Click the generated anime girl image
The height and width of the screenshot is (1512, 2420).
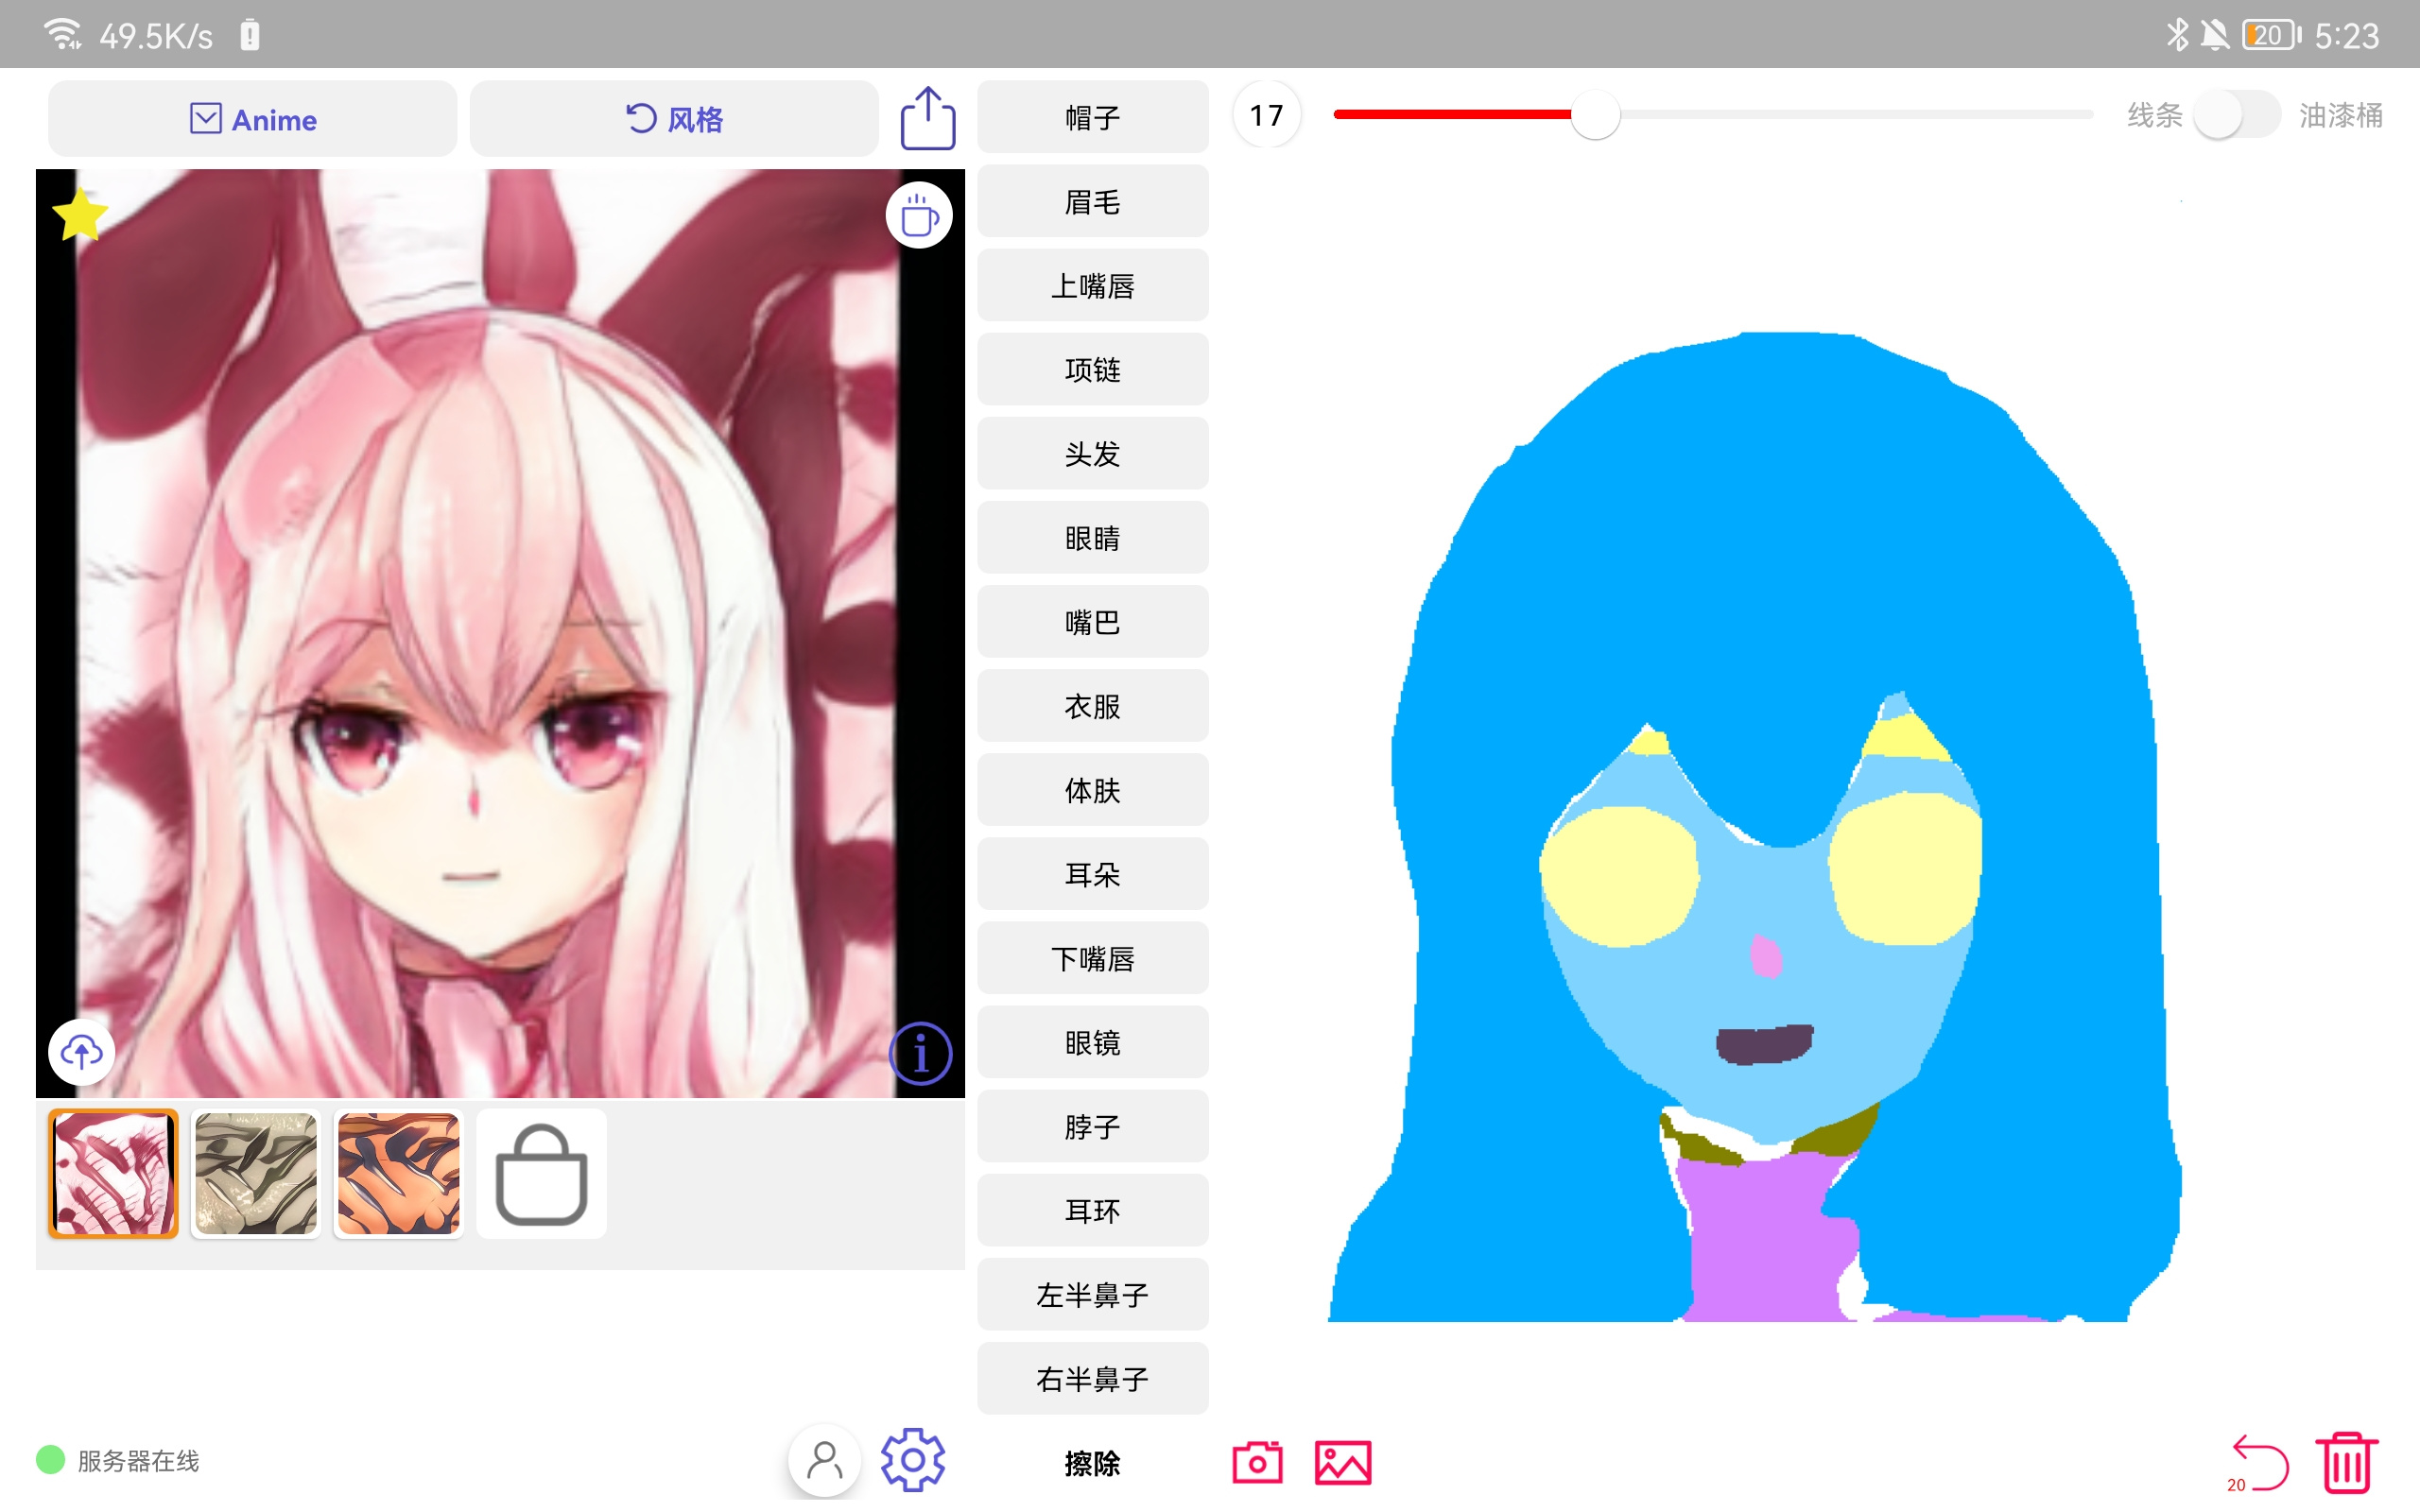[x=500, y=633]
